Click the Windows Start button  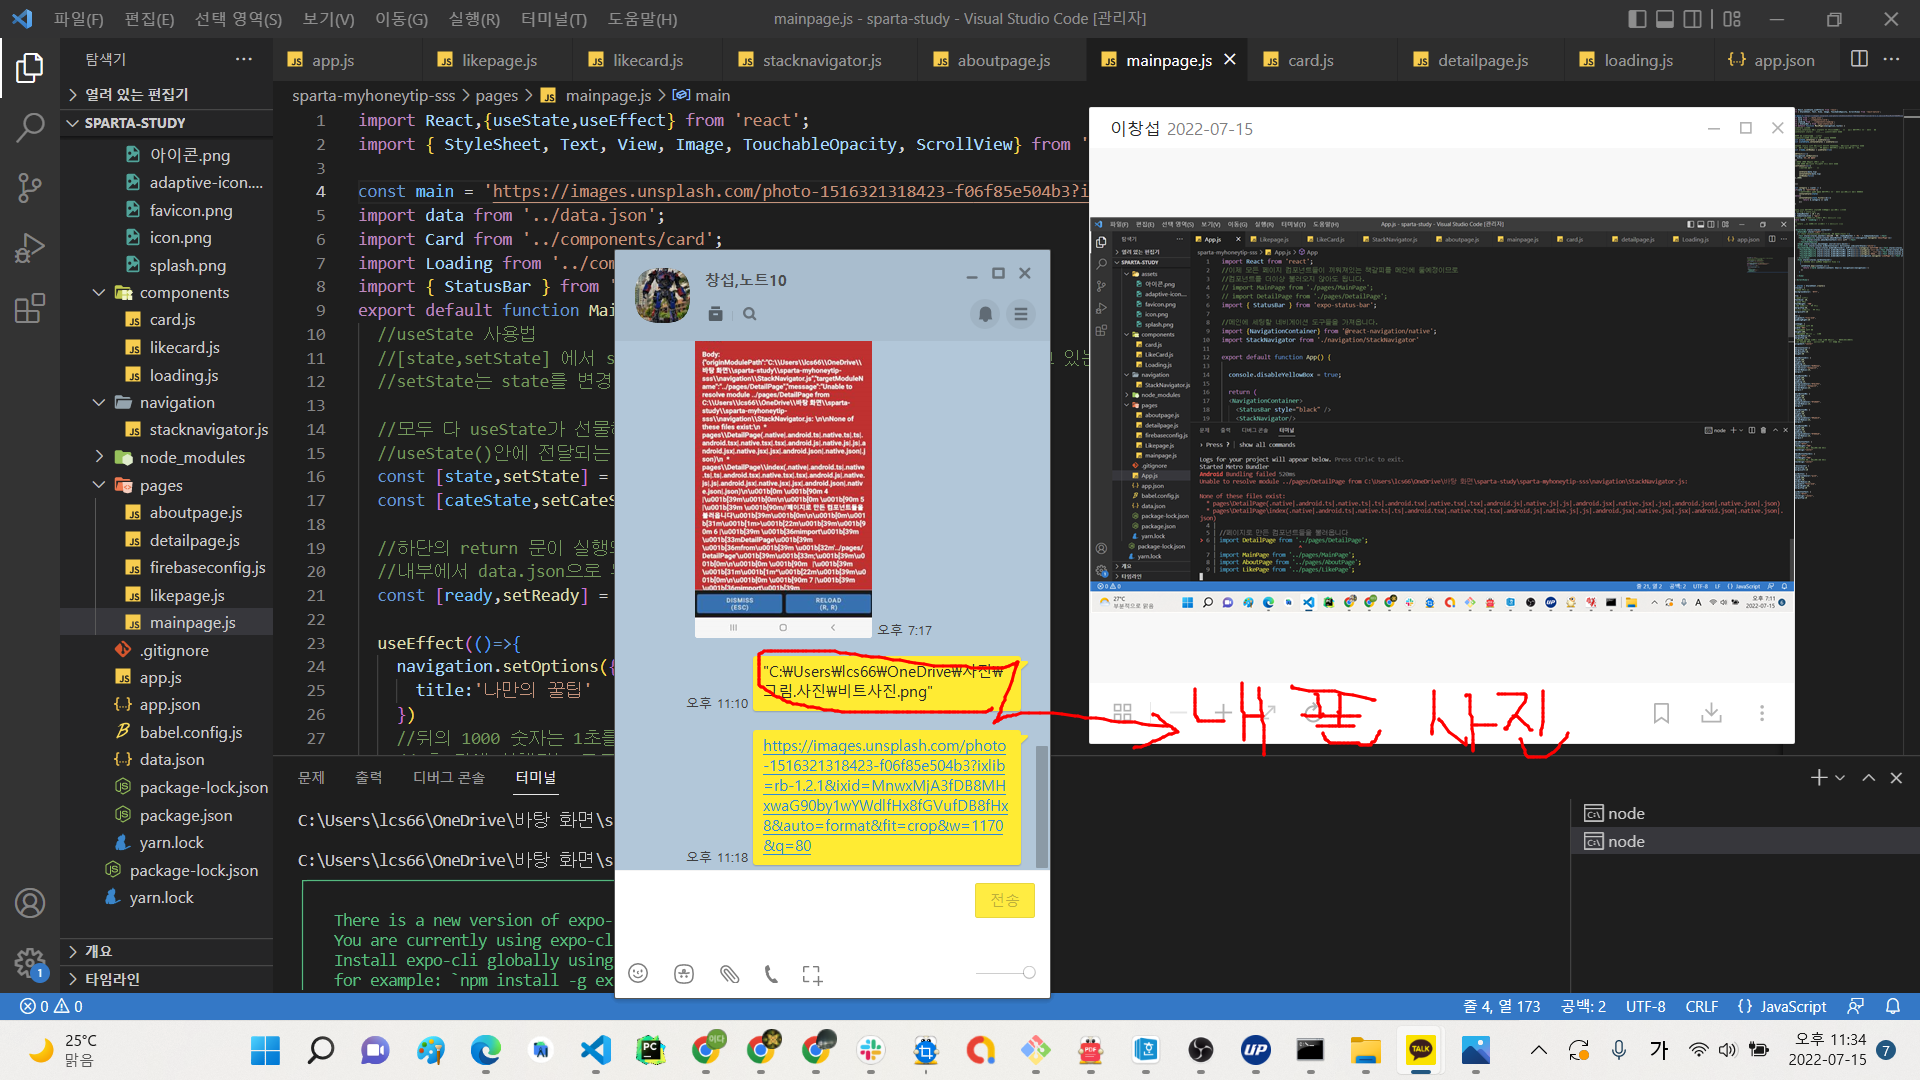[265, 1050]
